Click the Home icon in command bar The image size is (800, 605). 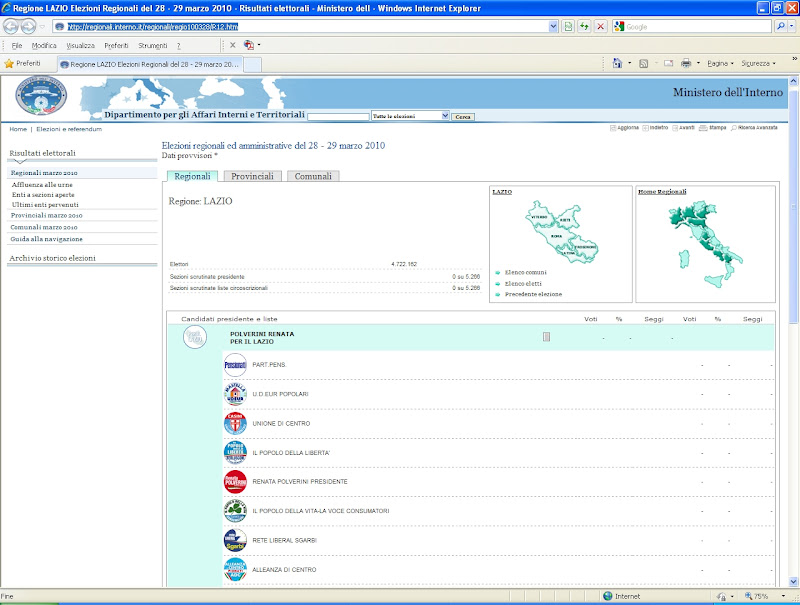pos(618,63)
